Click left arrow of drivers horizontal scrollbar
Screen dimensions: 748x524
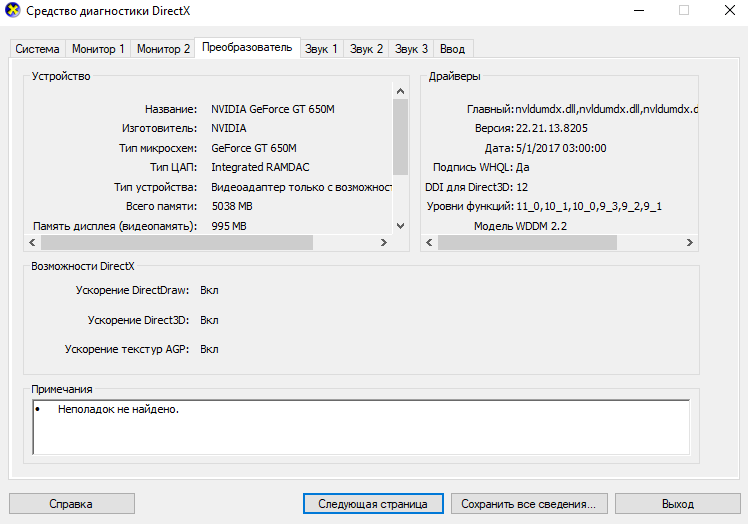(429, 242)
